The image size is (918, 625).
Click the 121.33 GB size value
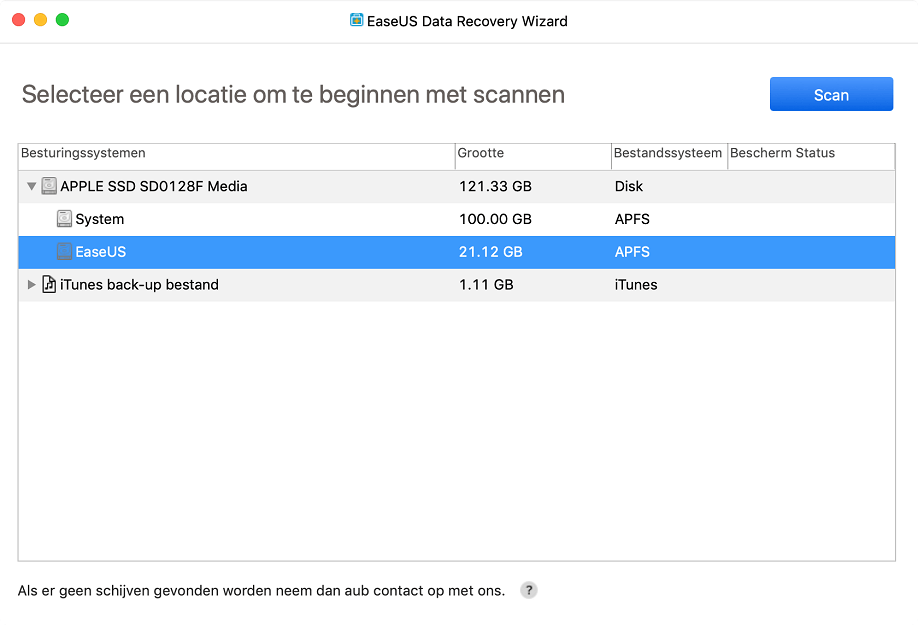pyautogui.click(x=495, y=186)
